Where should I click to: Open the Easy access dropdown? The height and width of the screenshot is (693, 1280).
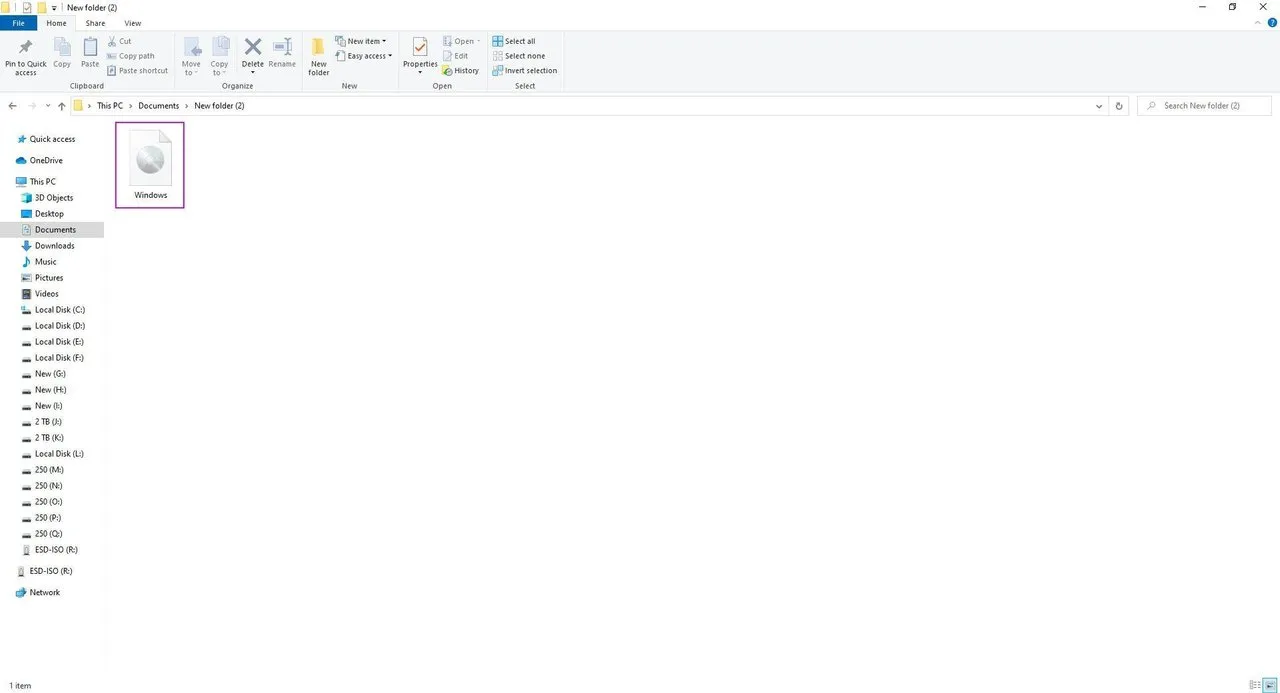(x=363, y=56)
